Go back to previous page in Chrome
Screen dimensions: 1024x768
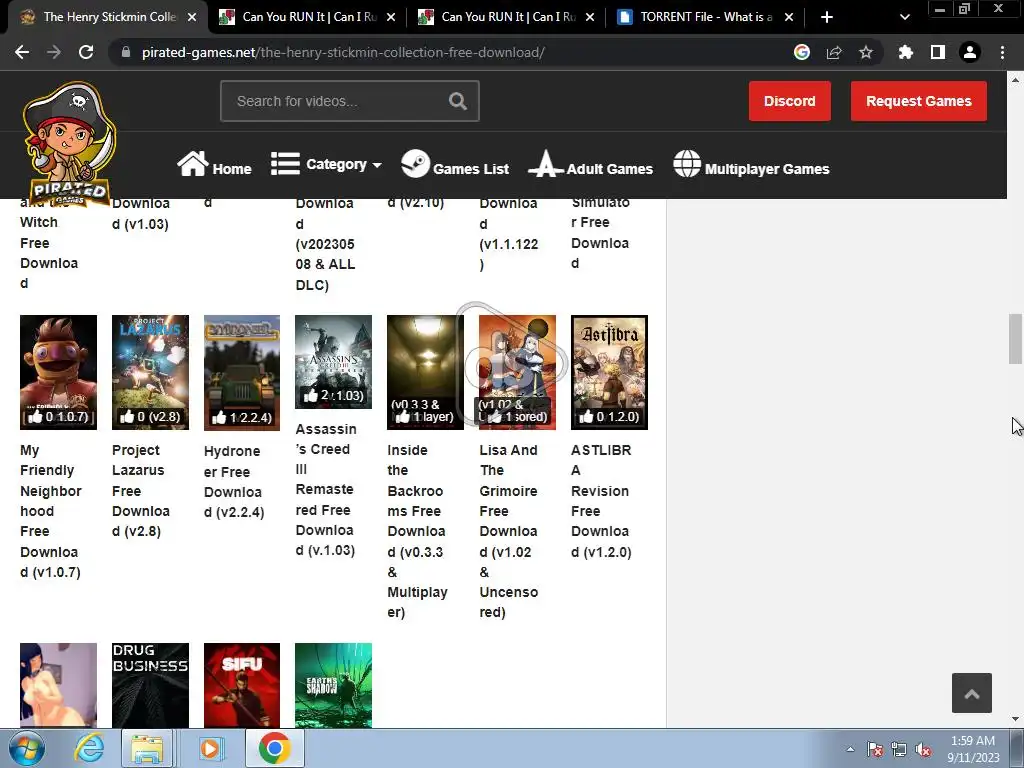tap(22, 52)
